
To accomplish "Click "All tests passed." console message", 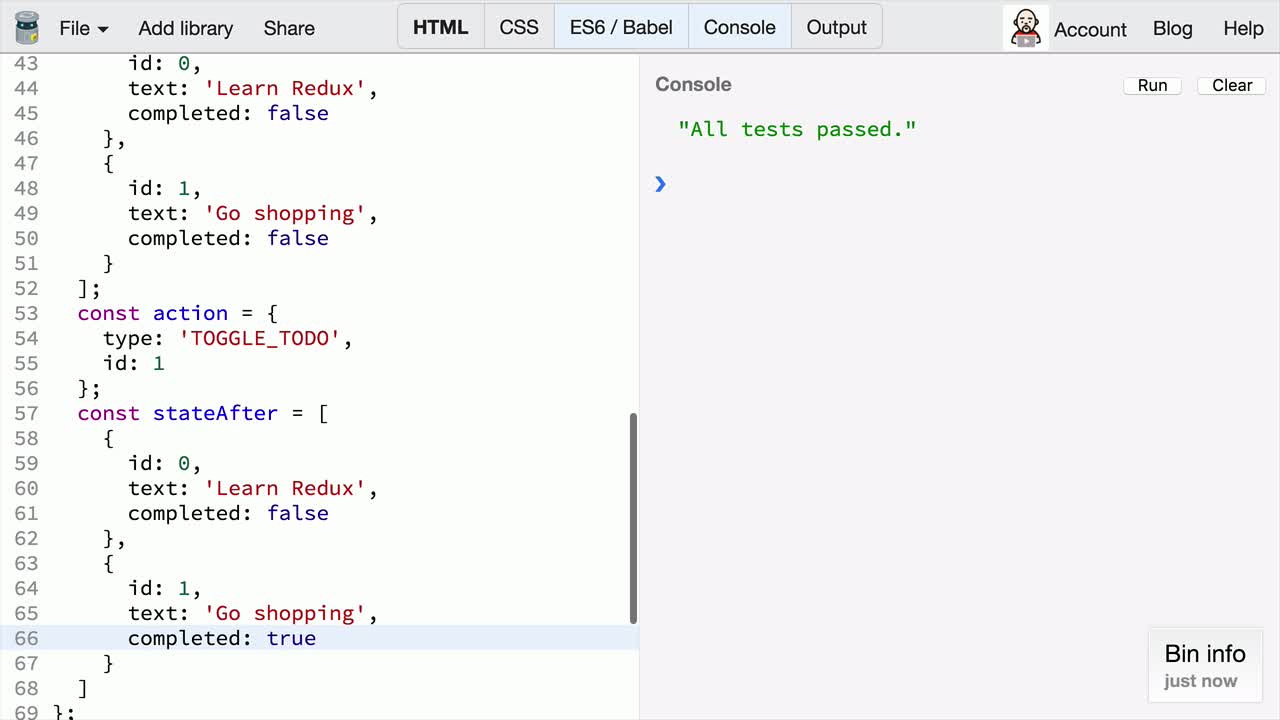I will coord(797,129).
